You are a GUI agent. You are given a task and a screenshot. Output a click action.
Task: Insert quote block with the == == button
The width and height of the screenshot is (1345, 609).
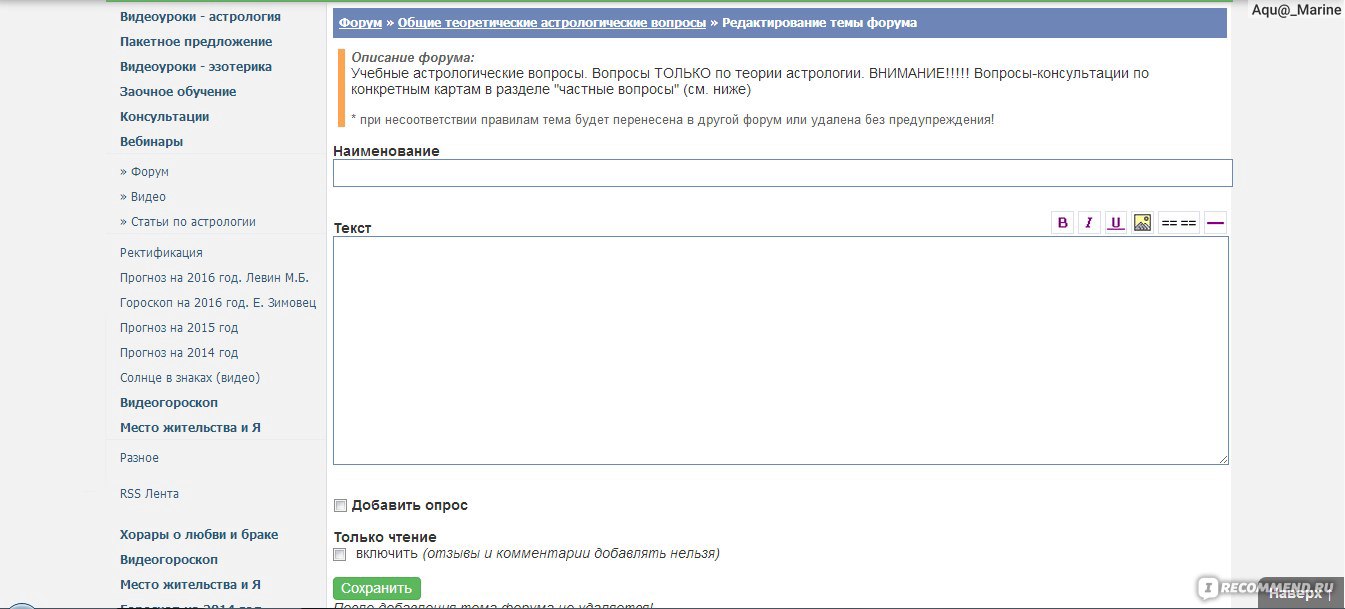click(x=1179, y=222)
